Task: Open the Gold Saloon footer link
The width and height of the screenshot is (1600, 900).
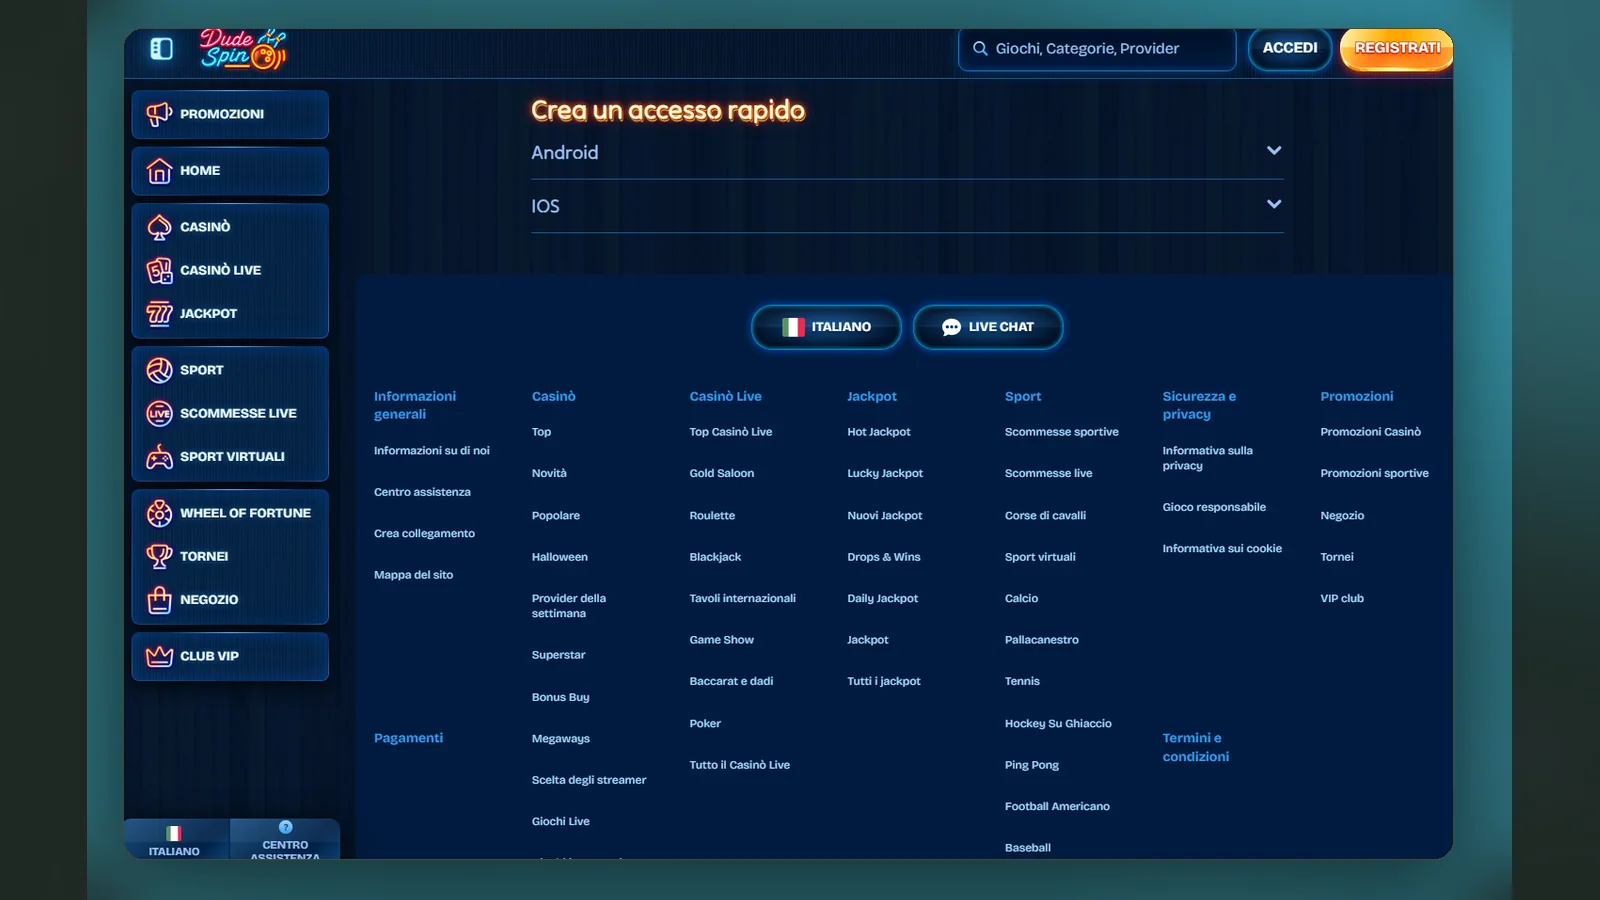Action: [x=722, y=474]
